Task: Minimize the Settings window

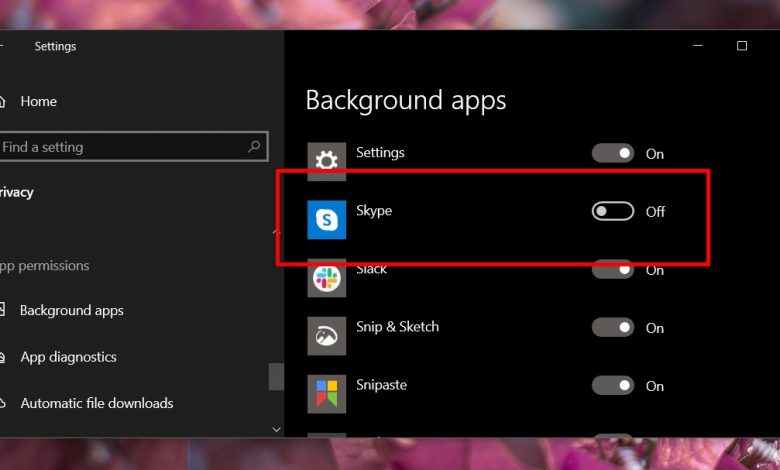Action: click(698, 46)
